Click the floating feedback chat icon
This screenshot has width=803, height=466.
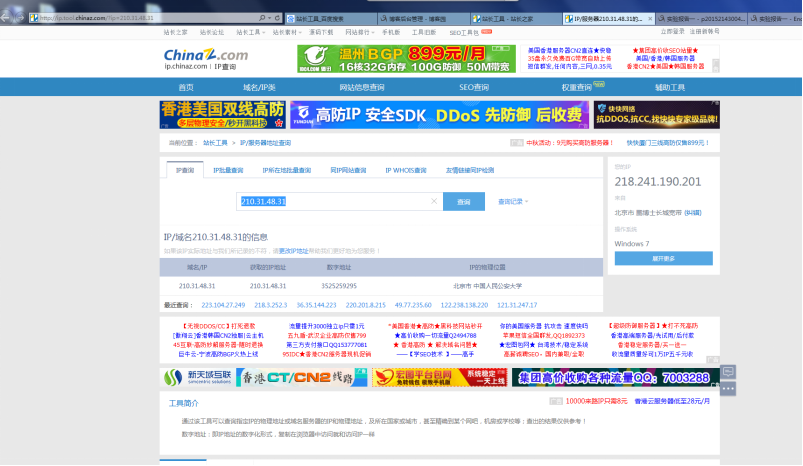pos(728,372)
